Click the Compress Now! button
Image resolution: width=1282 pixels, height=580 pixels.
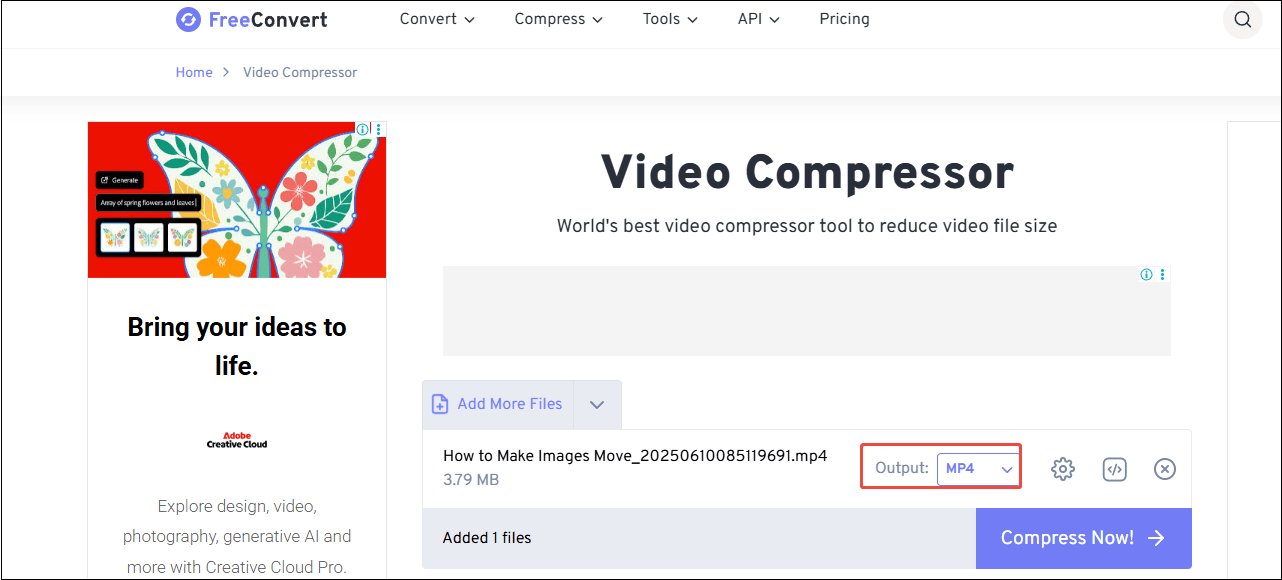(x=1083, y=537)
